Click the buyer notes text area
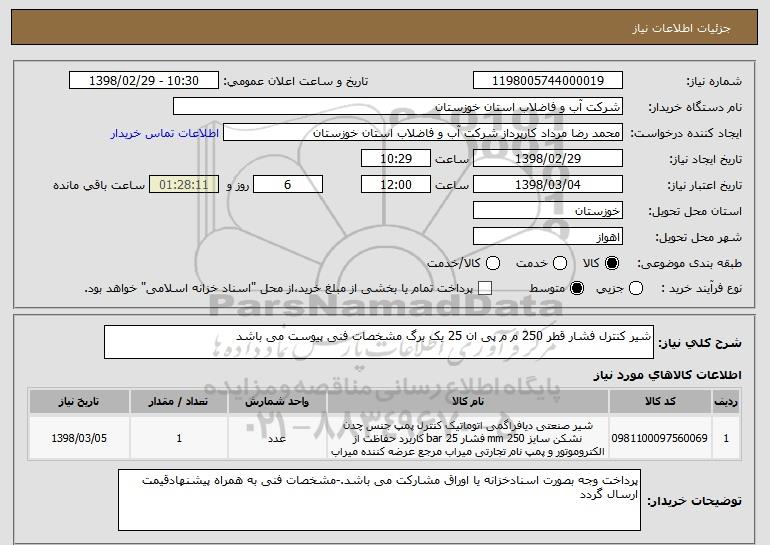This screenshot has width=770, height=545. 379,500
